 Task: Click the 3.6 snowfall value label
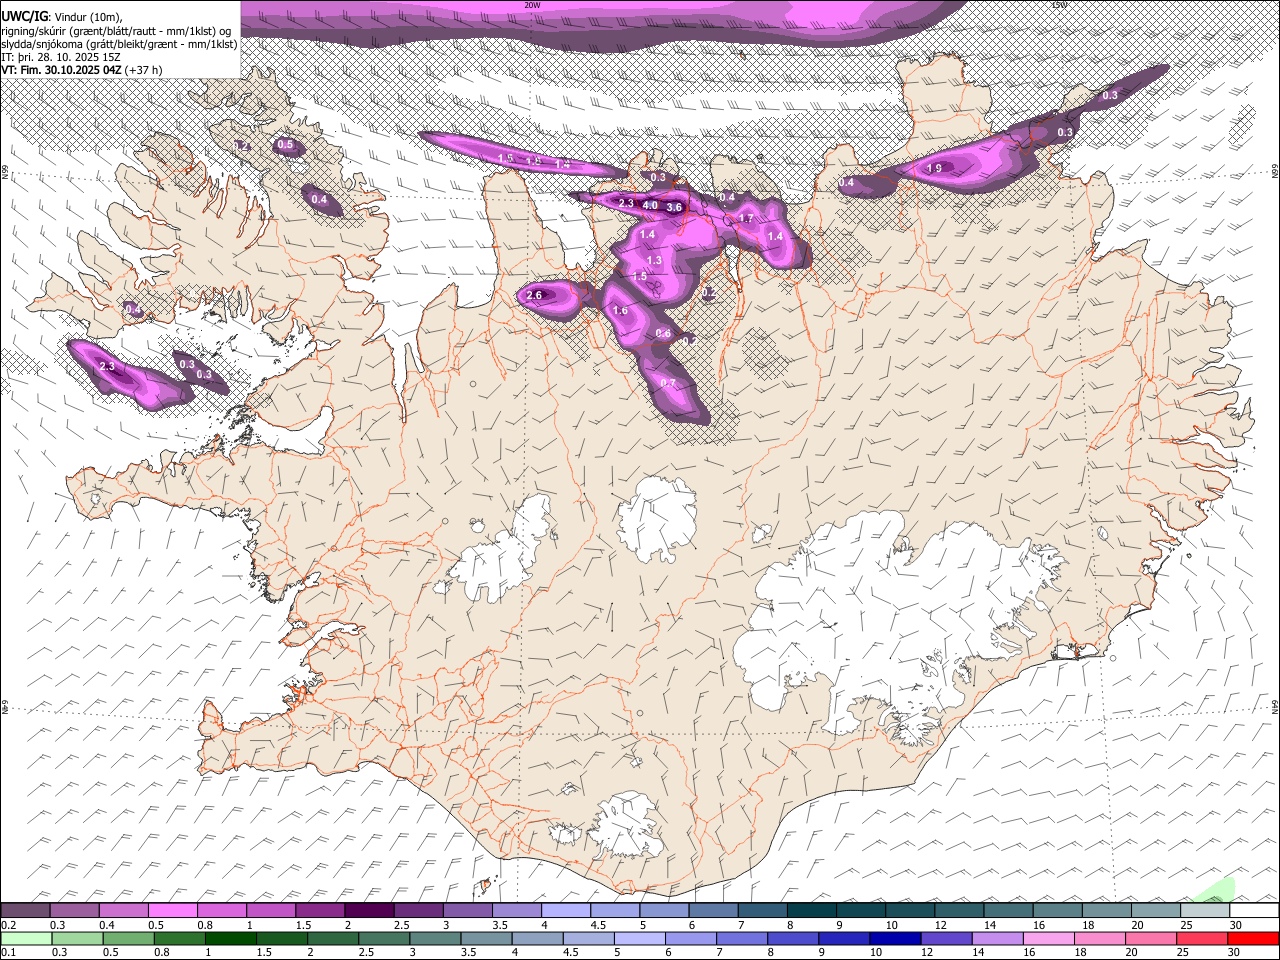[x=674, y=208]
